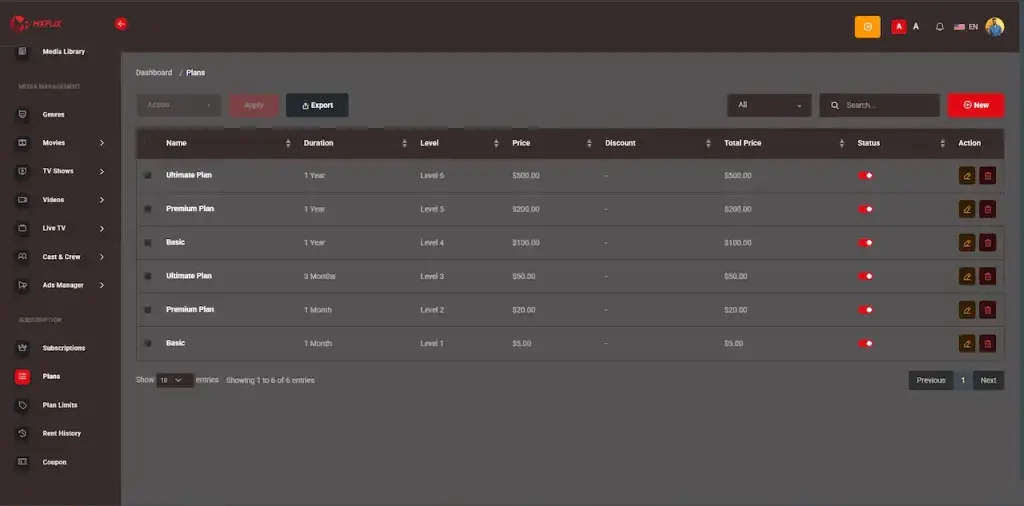The height and width of the screenshot is (506, 1024).
Task: Open the notifications bell
Action: click(x=939, y=27)
